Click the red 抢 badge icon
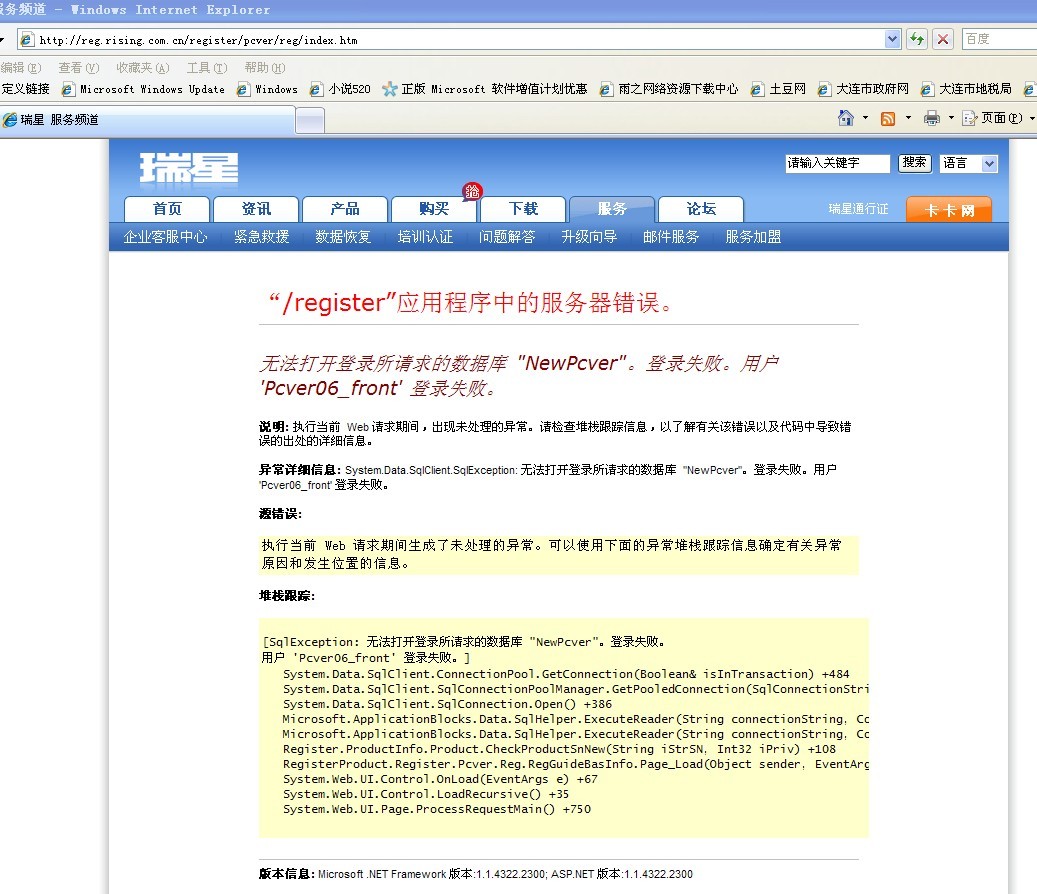This screenshot has width=1037, height=894. click(x=472, y=192)
